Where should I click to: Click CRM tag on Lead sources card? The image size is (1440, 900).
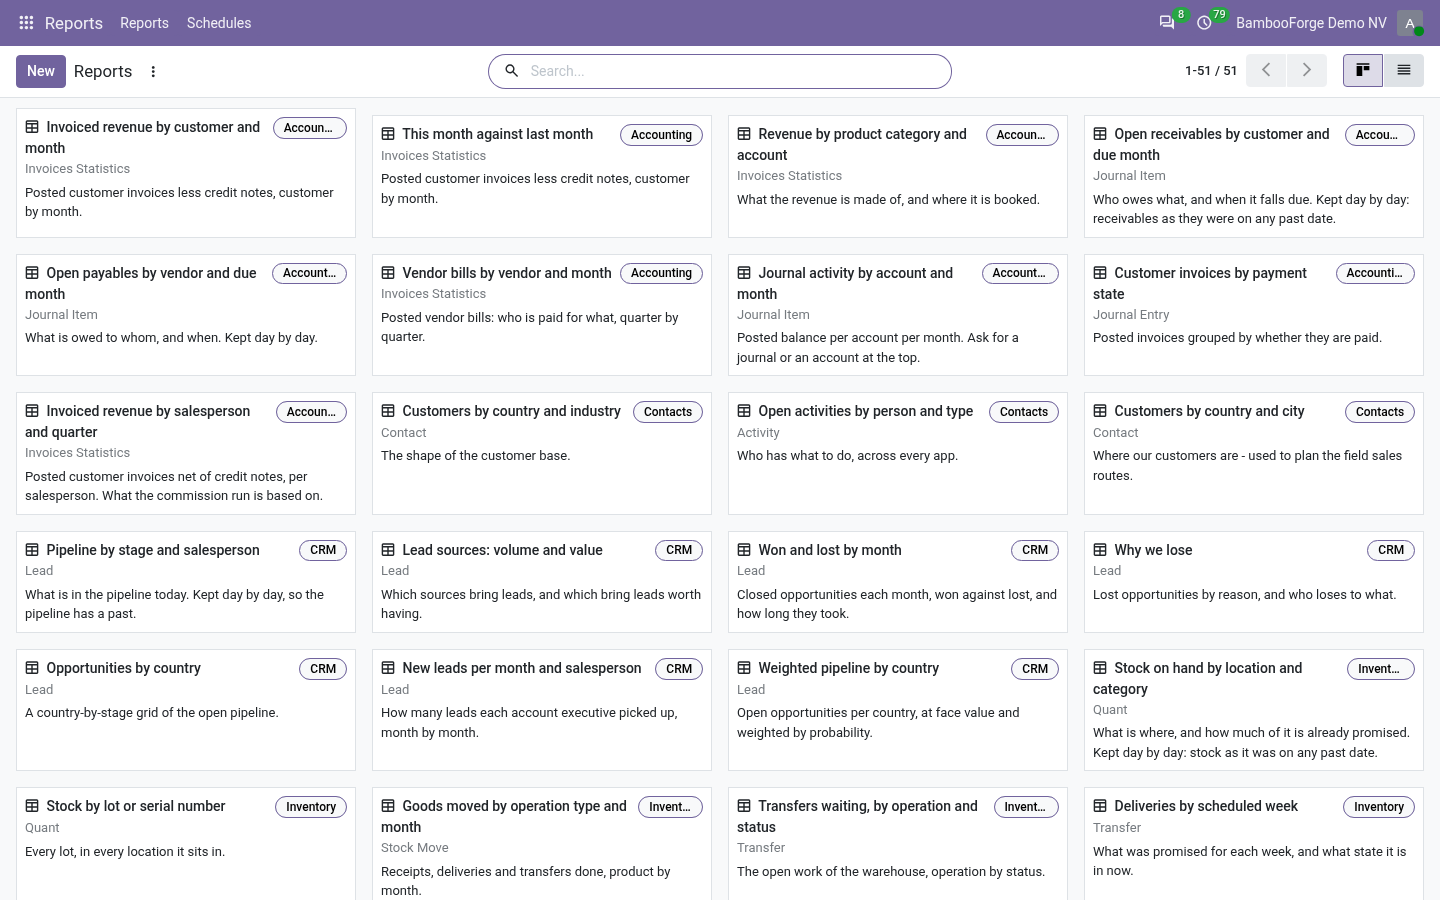679,550
